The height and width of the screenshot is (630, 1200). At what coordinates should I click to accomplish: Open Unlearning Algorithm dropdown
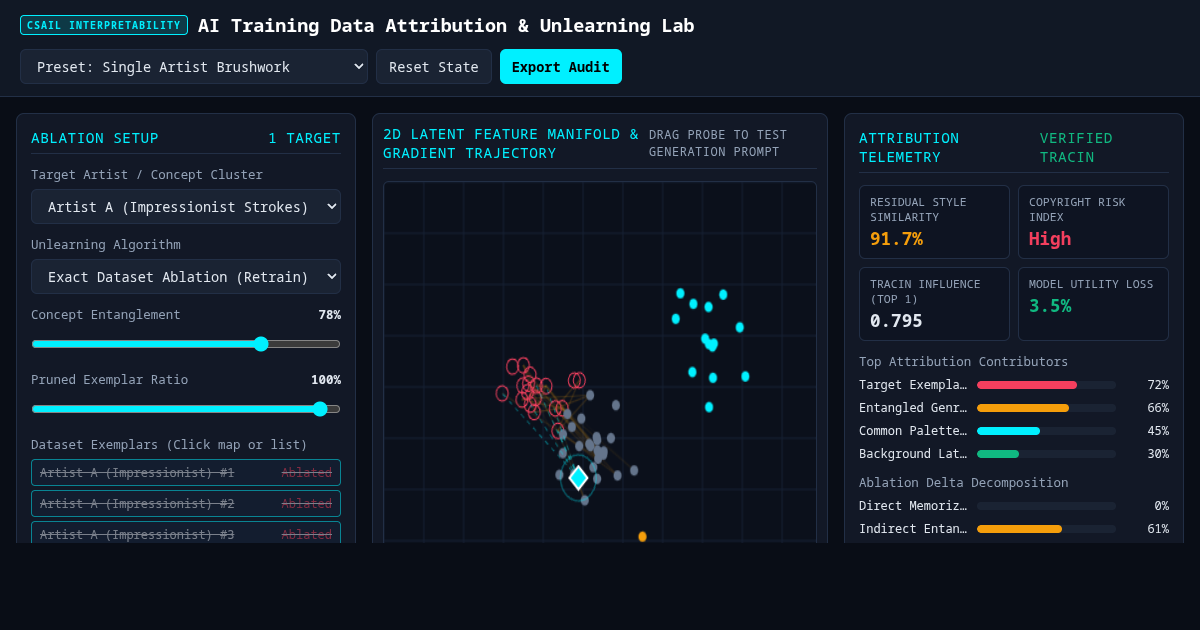click(186, 277)
